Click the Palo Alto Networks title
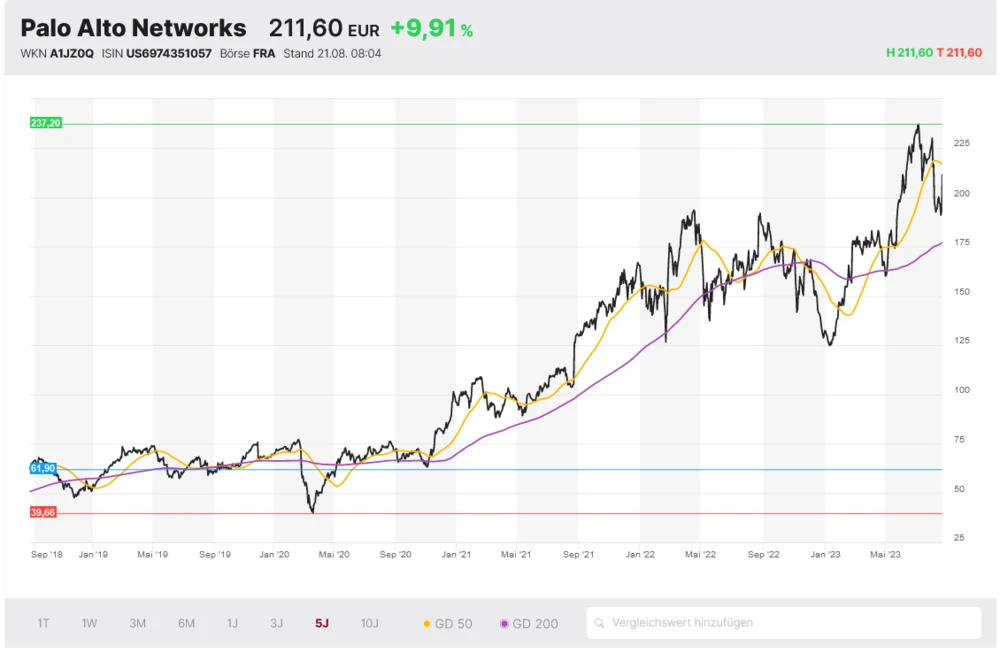This screenshot has height=653, width=1000. [x=133, y=28]
